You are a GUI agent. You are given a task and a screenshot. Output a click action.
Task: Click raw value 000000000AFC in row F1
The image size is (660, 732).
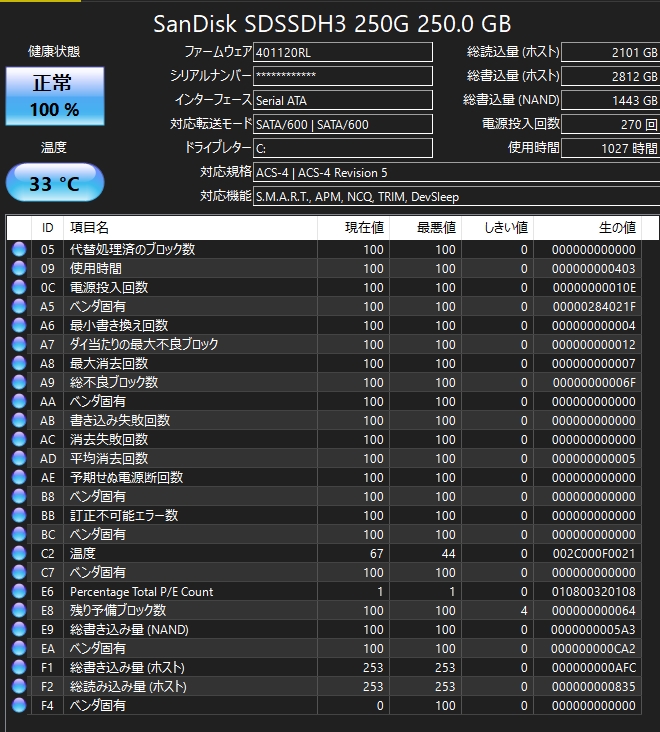[x=594, y=667]
